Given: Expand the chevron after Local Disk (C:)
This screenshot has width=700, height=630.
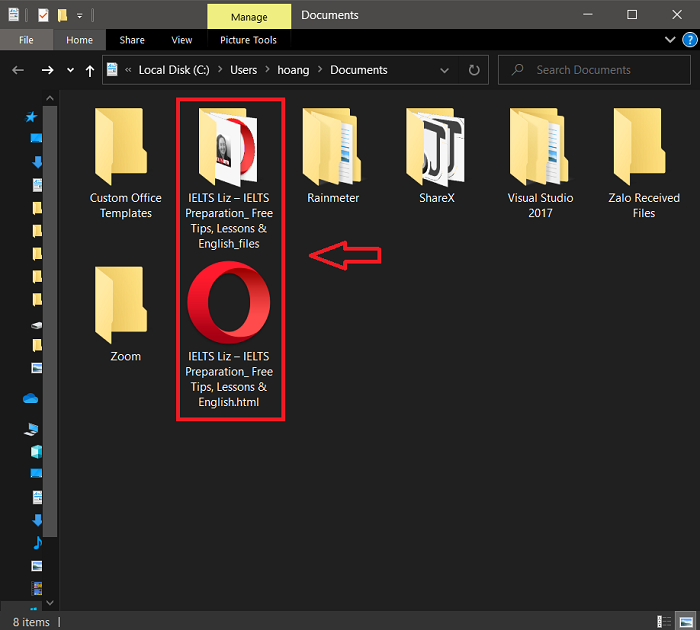Looking at the screenshot, I should click(x=220, y=70).
